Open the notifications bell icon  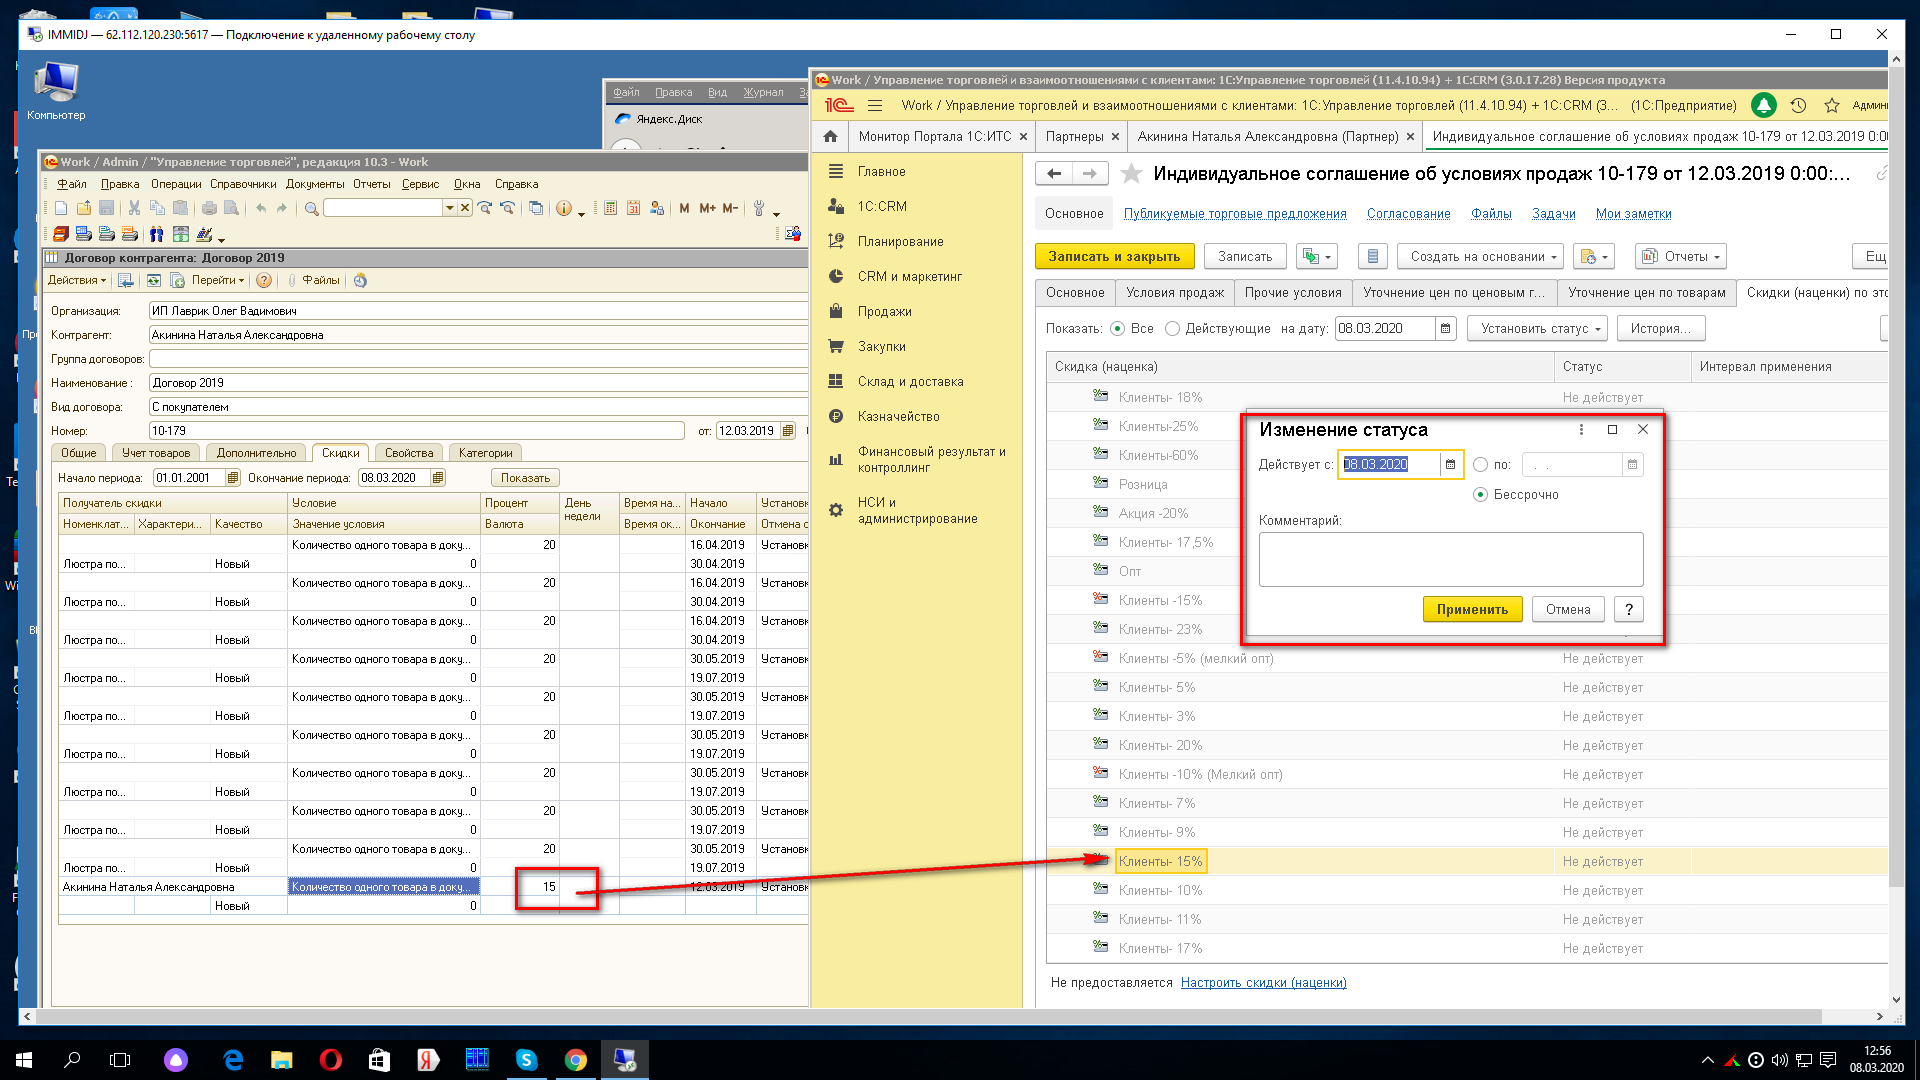(x=1763, y=105)
